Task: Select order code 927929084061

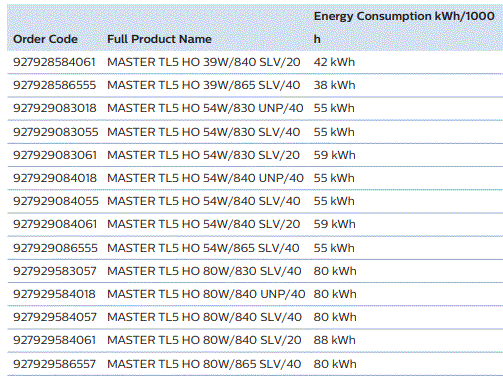Action: pos(55,224)
